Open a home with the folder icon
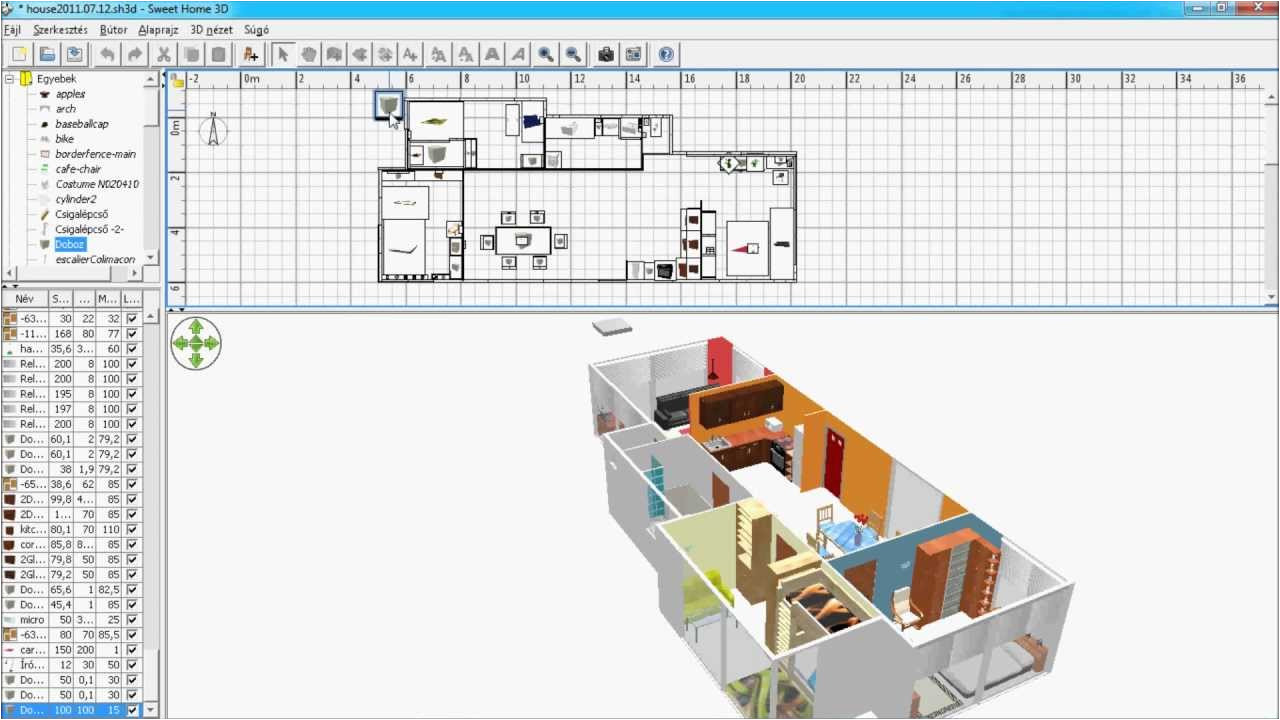The height and width of the screenshot is (720, 1280). 47,54
